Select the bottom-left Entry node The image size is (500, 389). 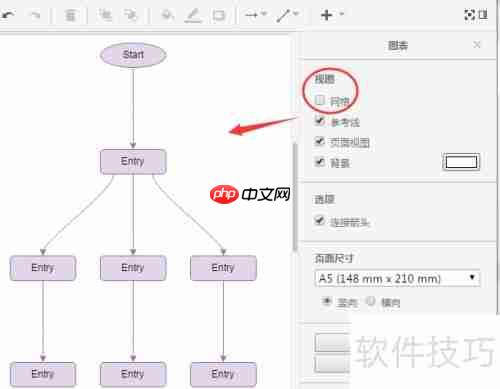point(43,374)
